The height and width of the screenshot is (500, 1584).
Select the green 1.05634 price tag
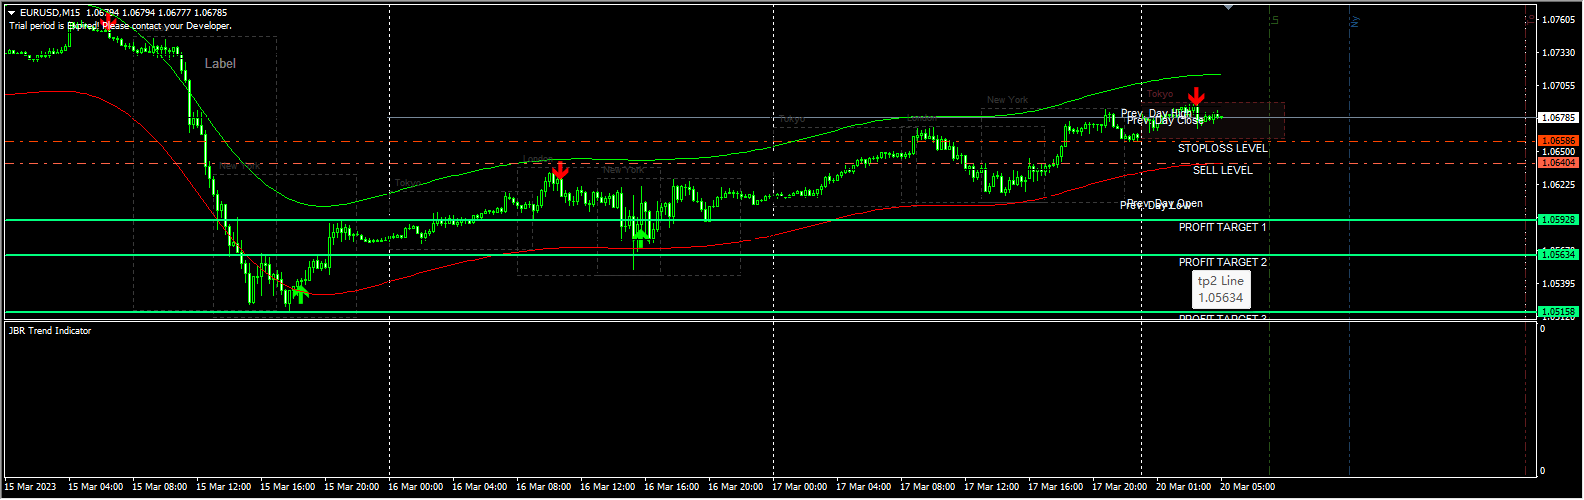pyautogui.click(x=1558, y=255)
